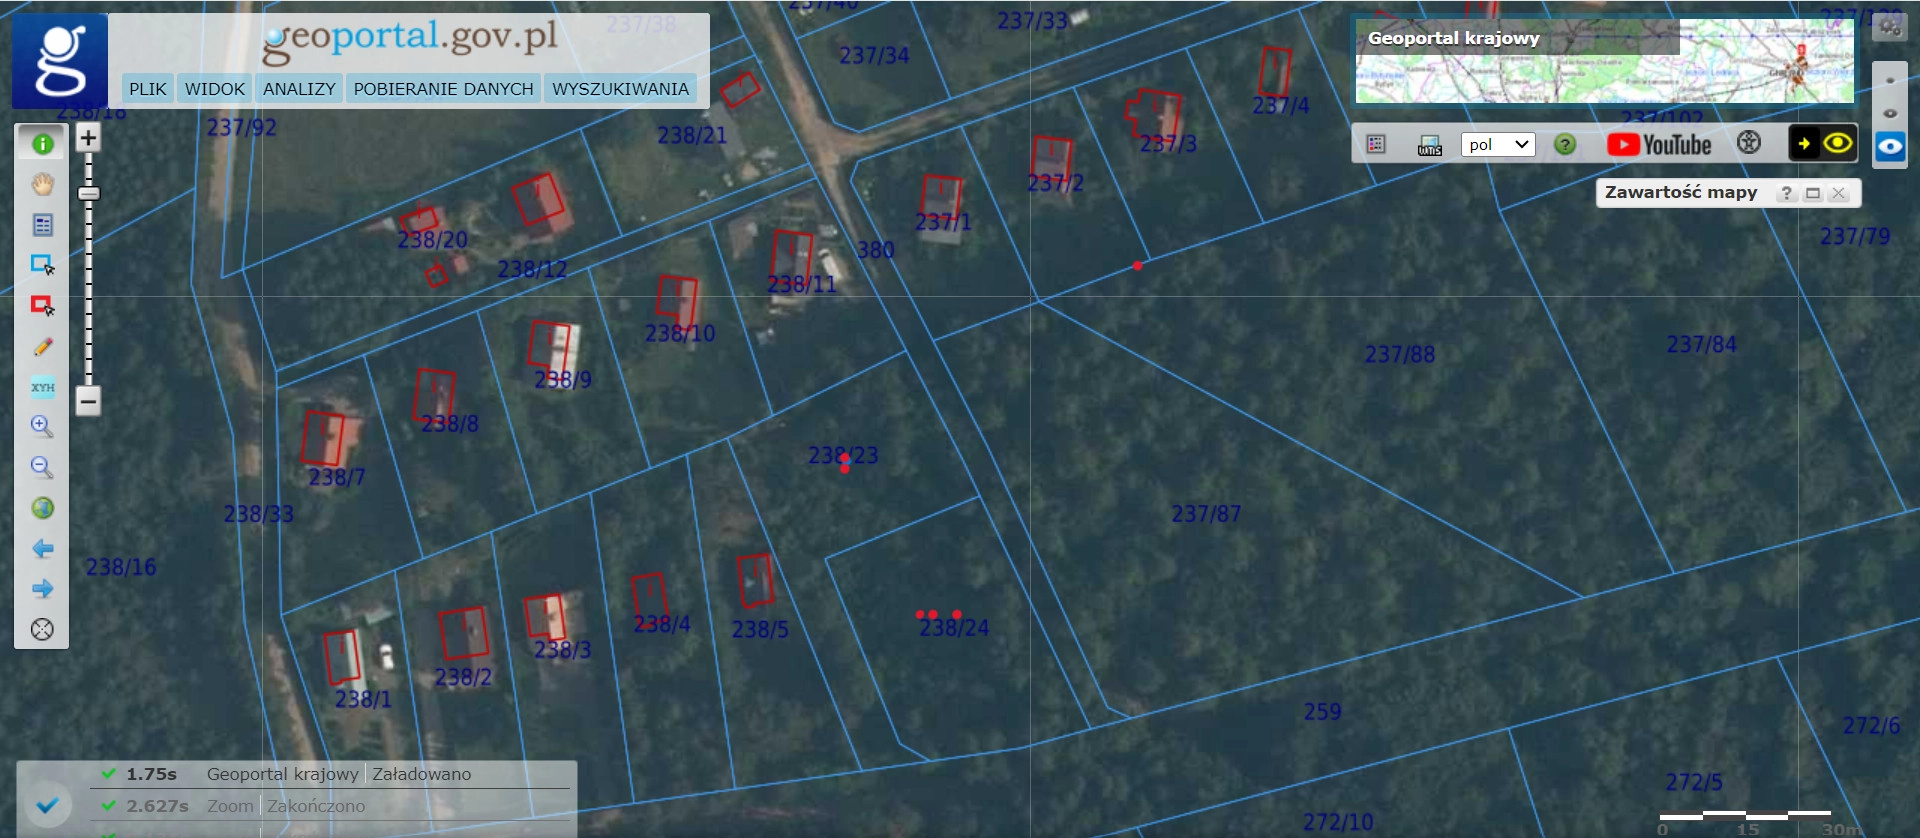The width and height of the screenshot is (1920, 838).
Task: Expand the Zawartość mapy panel
Action: coord(1812,193)
